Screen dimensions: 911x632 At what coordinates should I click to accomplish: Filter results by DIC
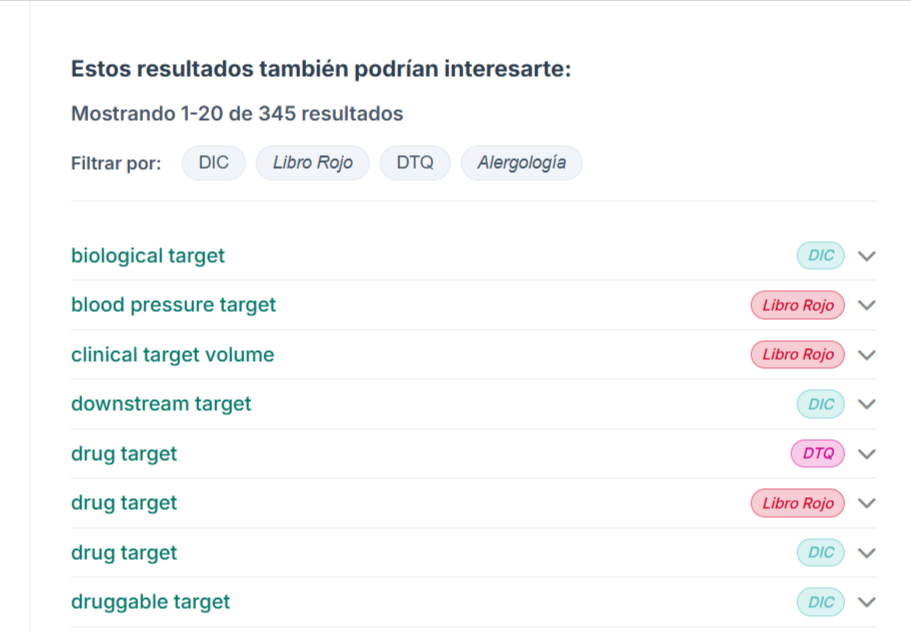pos(213,163)
